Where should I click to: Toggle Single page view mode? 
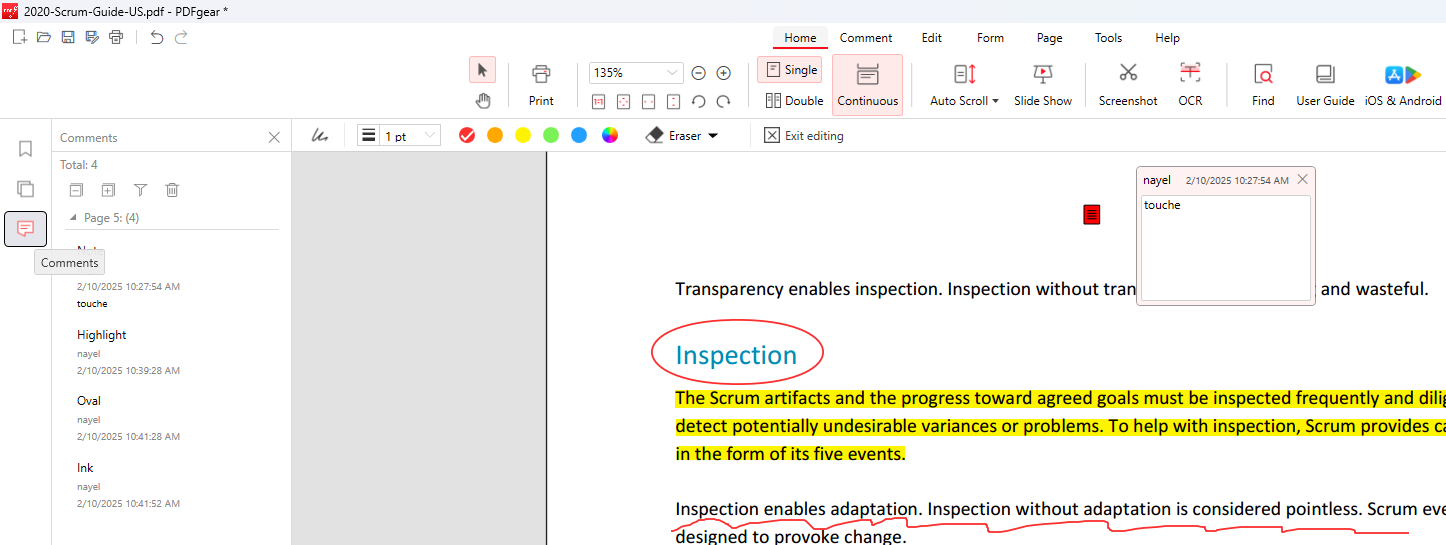point(790,70)
